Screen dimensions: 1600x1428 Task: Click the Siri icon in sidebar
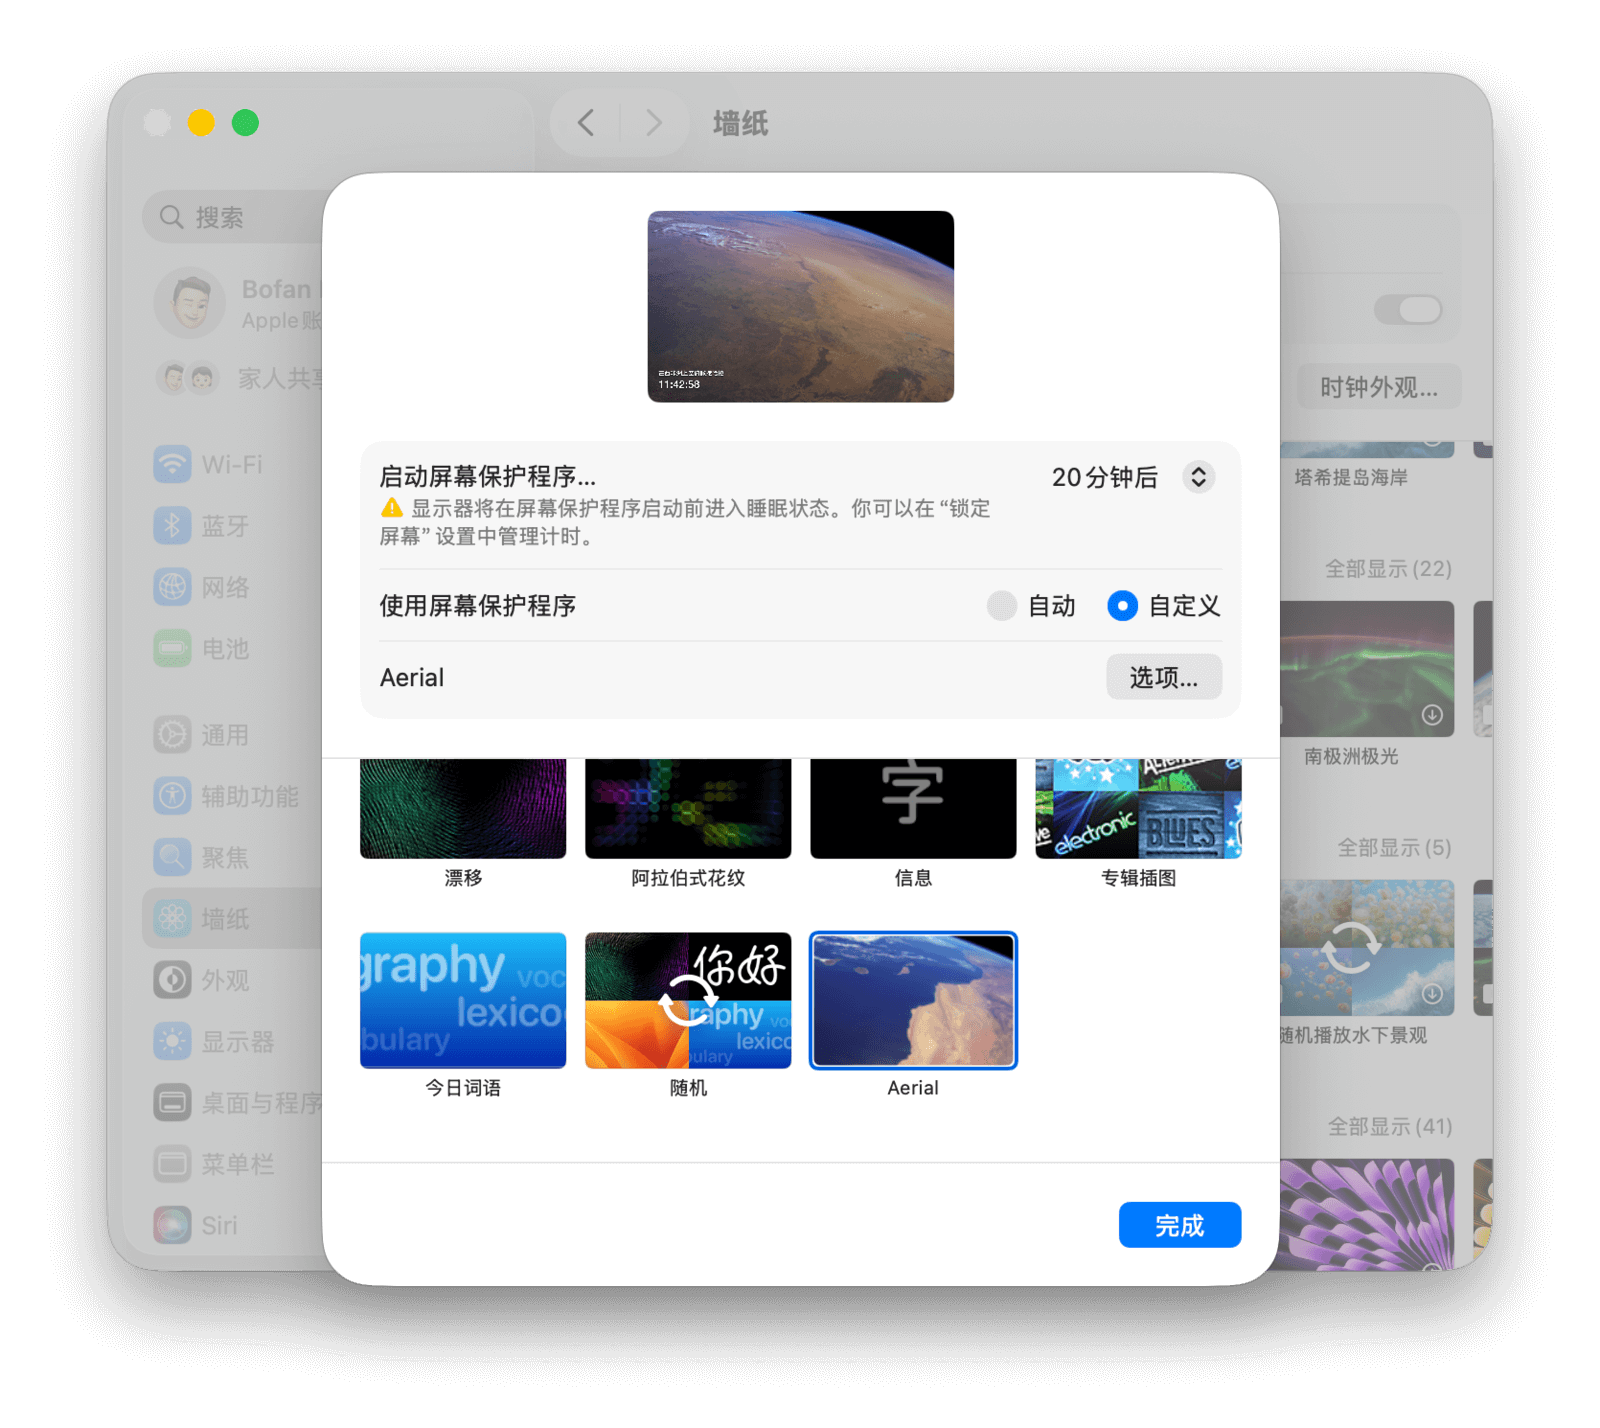pos(172,1225)
